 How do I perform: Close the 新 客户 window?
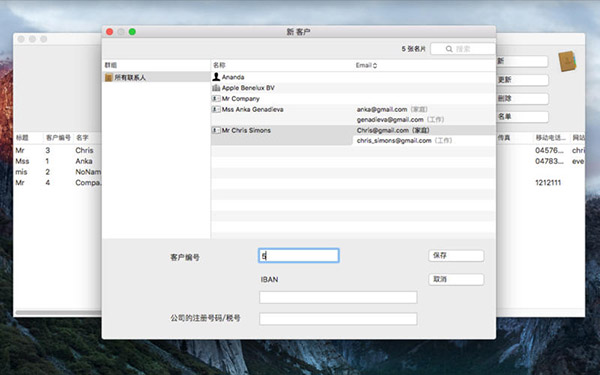[109, 32]
